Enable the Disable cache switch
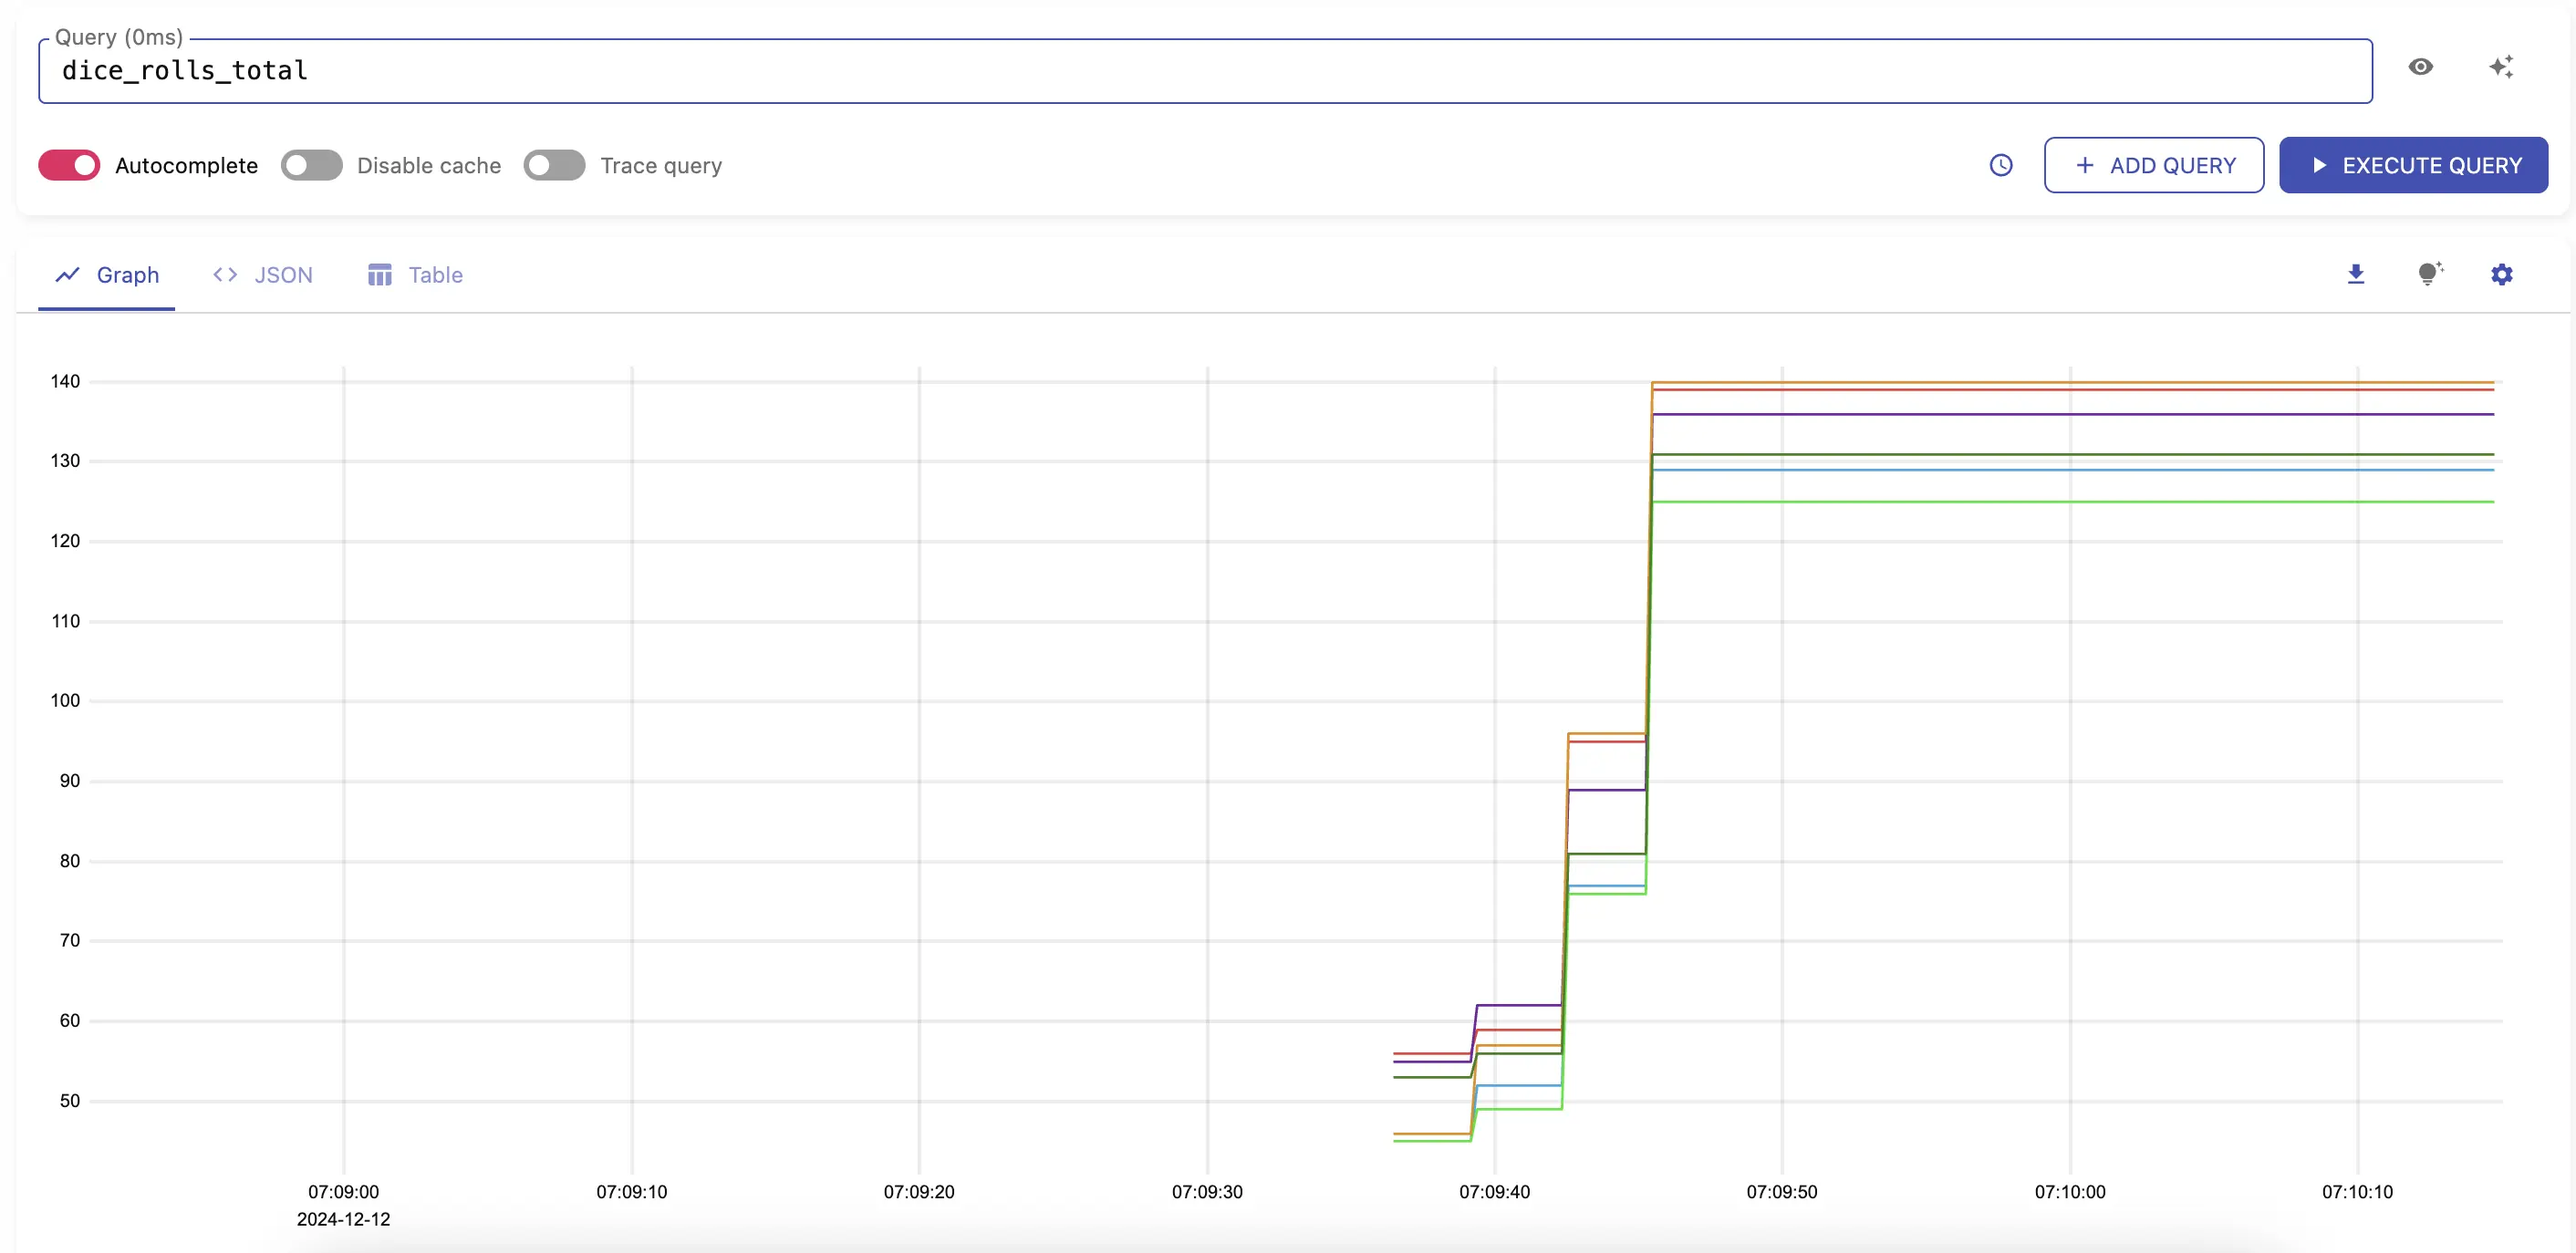 [x=311, y=165]
